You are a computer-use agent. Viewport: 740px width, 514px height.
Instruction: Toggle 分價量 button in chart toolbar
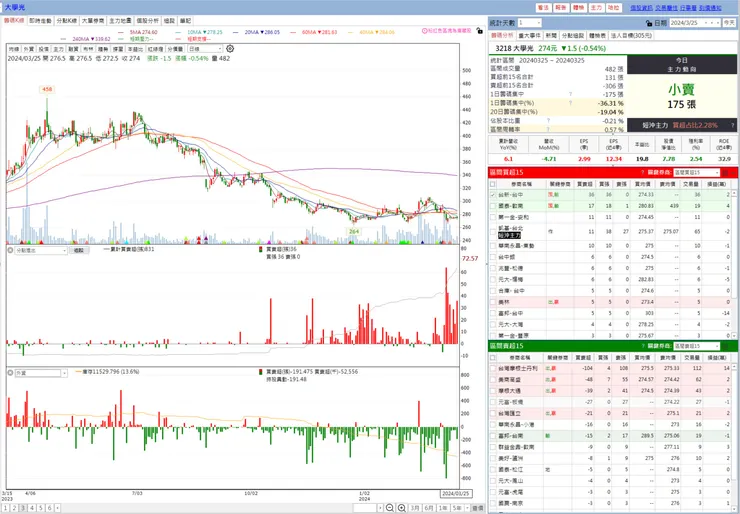tap(175, 49)
